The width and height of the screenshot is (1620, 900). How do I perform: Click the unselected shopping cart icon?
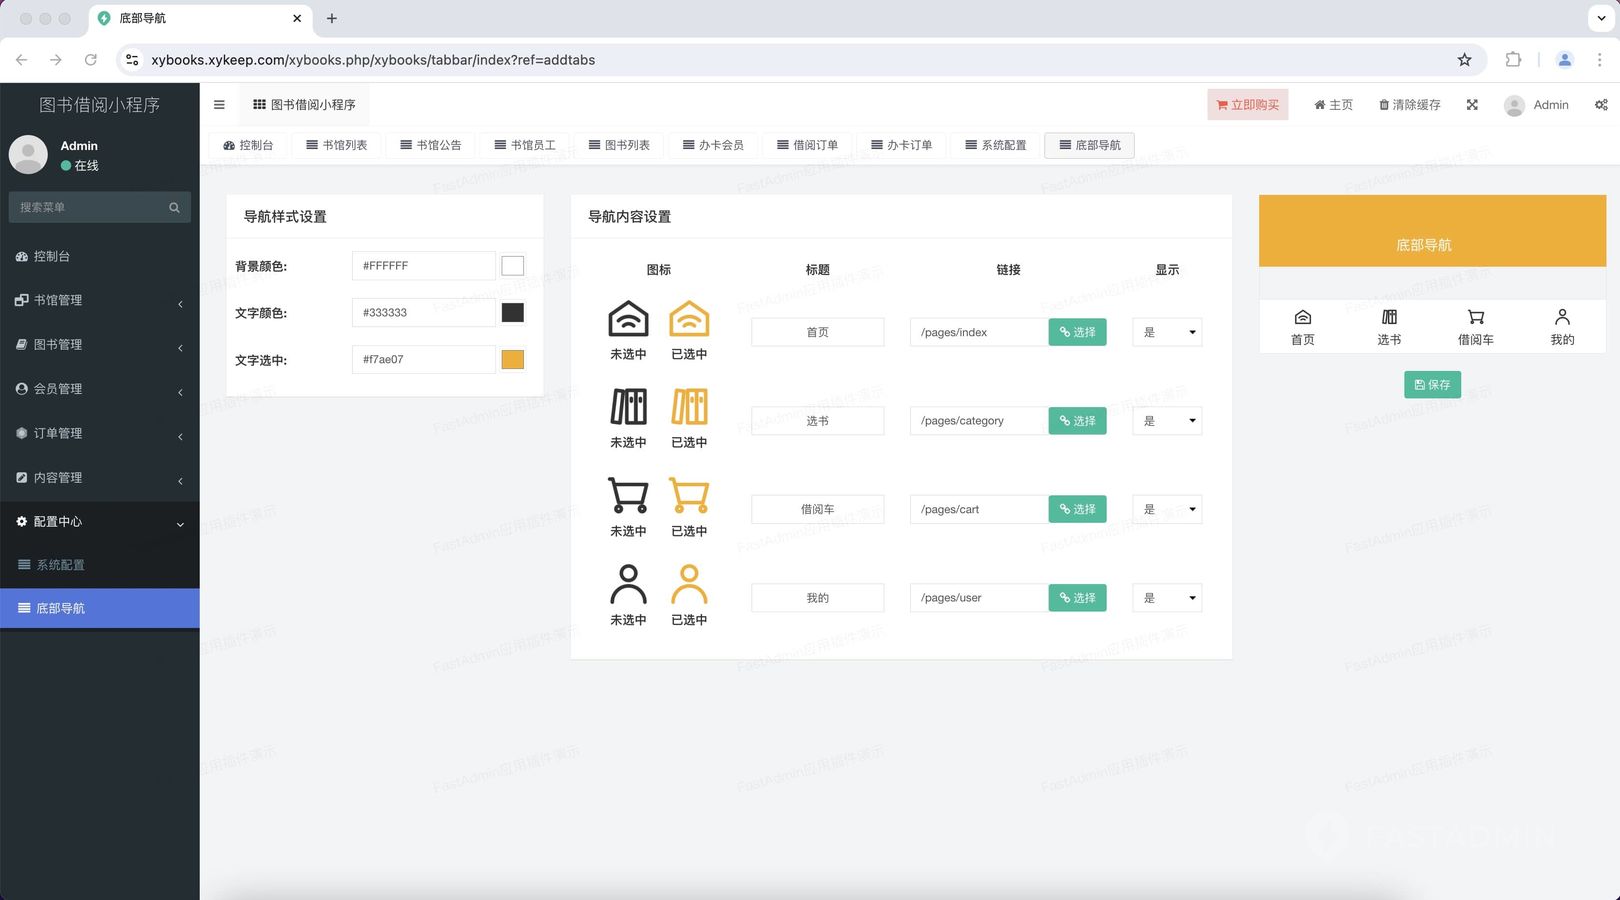tap(628, 496)
